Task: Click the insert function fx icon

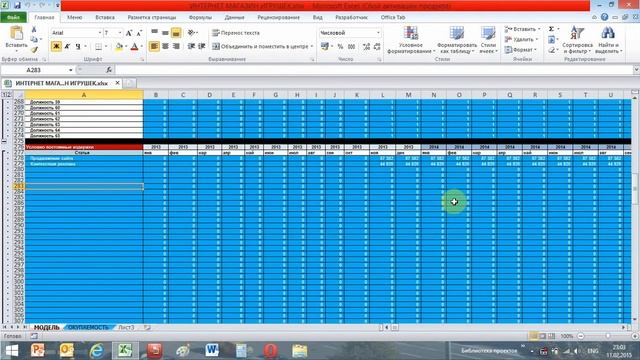Action: pos(109,70)
